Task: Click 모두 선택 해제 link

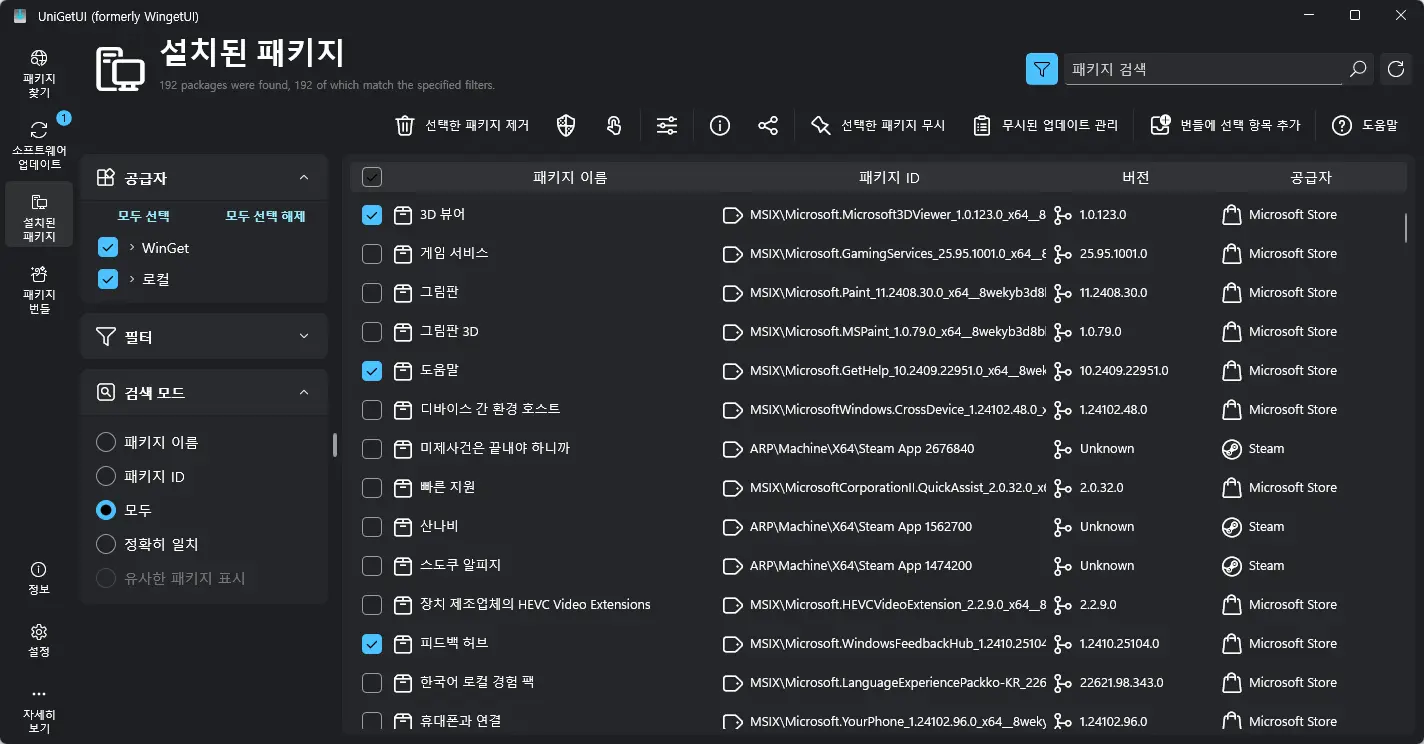Action: [265, 216]
